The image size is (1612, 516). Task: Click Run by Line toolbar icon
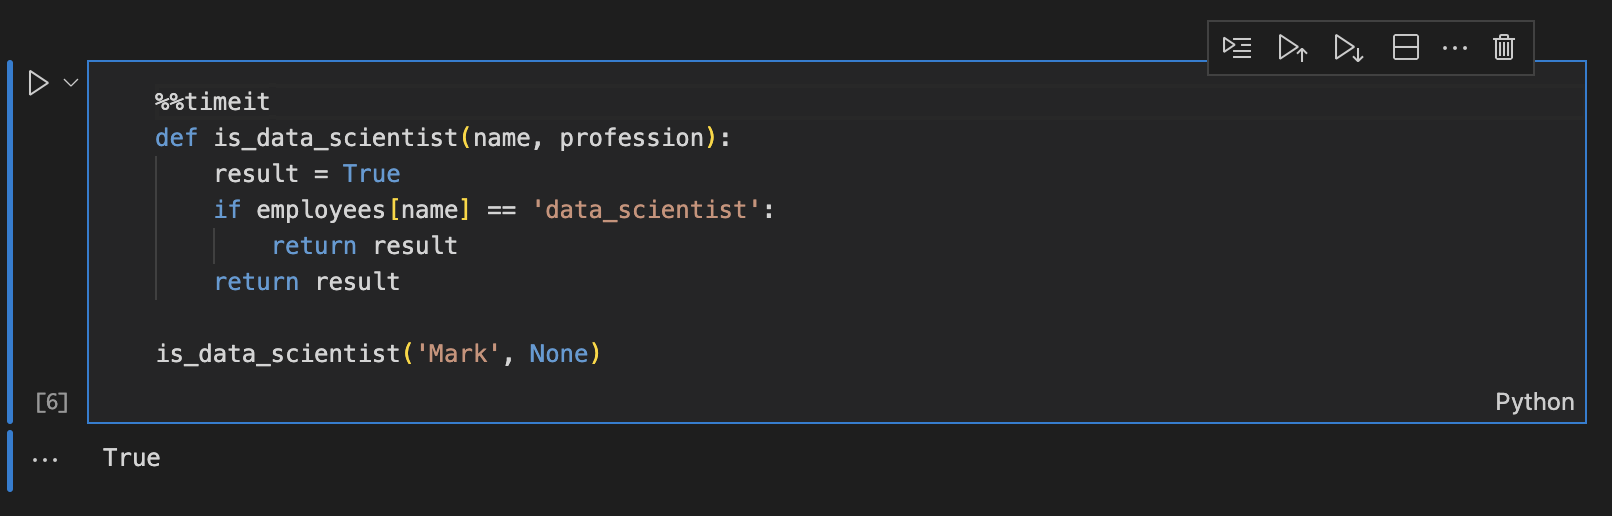click(1237, 47)
